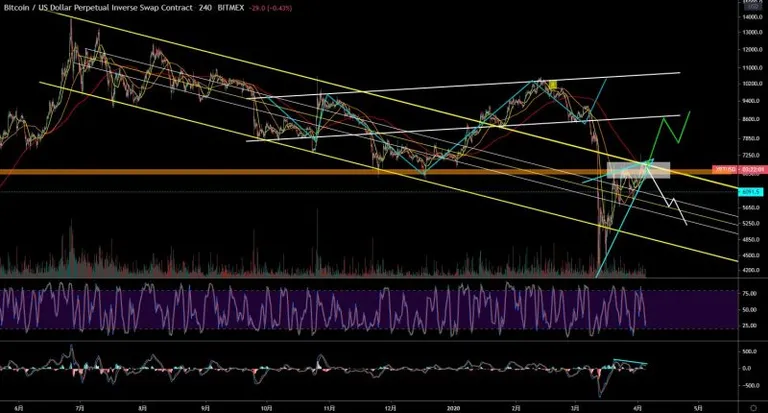This screenshot has width=768, height=413.
Task: Click the BITMEX exchange label
Action: tap(231, 8)
